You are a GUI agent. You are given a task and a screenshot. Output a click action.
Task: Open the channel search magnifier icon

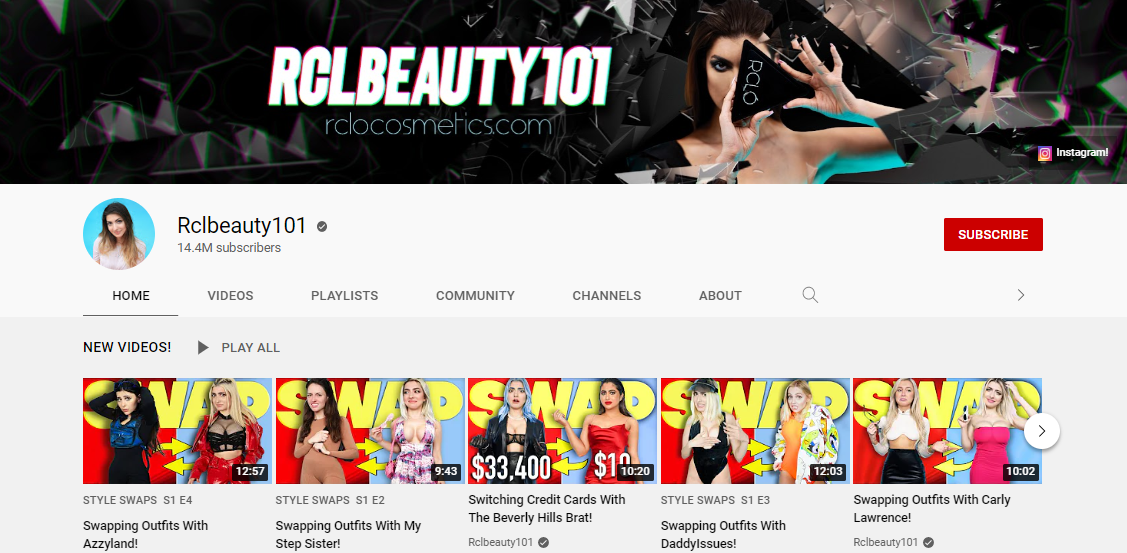(810, 295)
